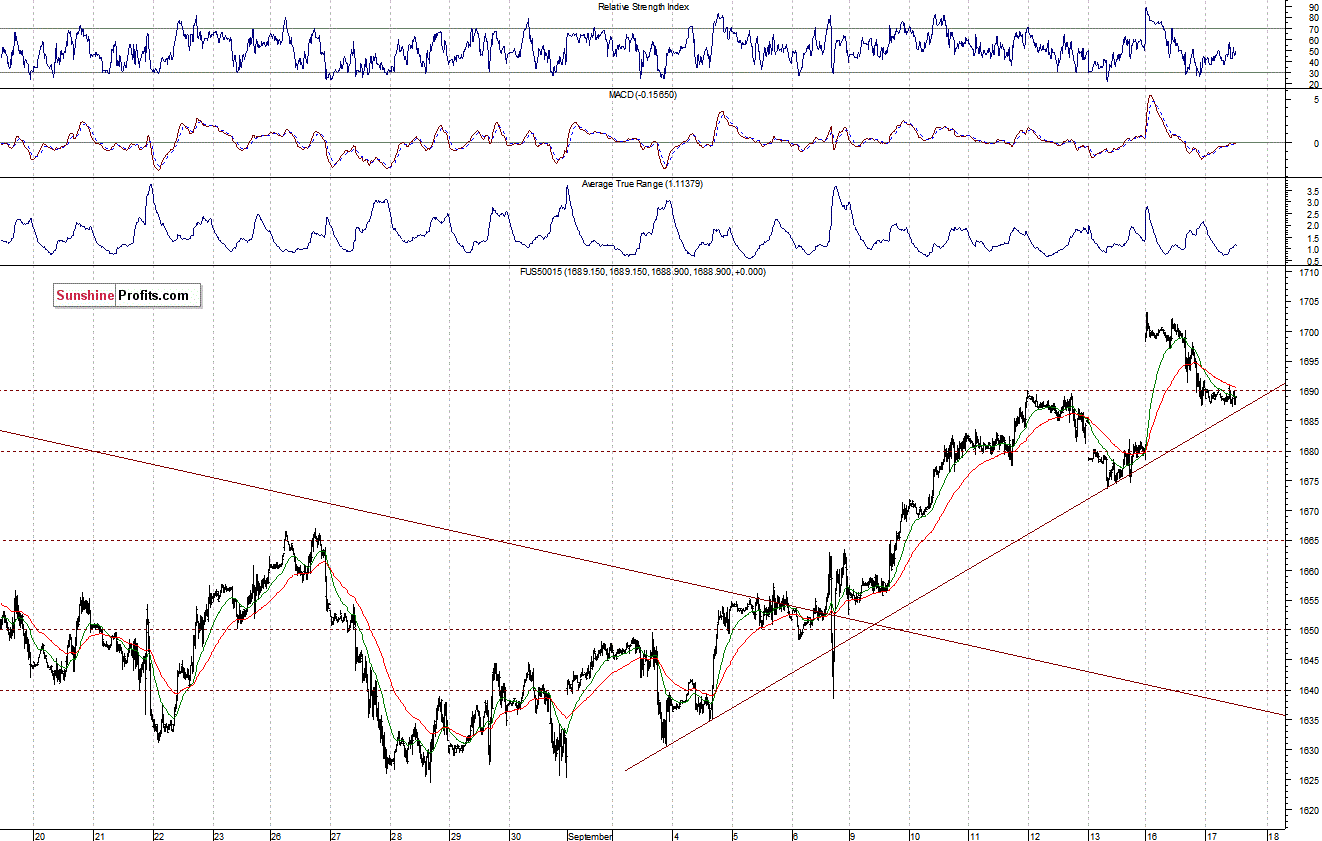This screenshot has width=1322, height=841.
Task: Click date 22 on the time axis
Action: 158,835
